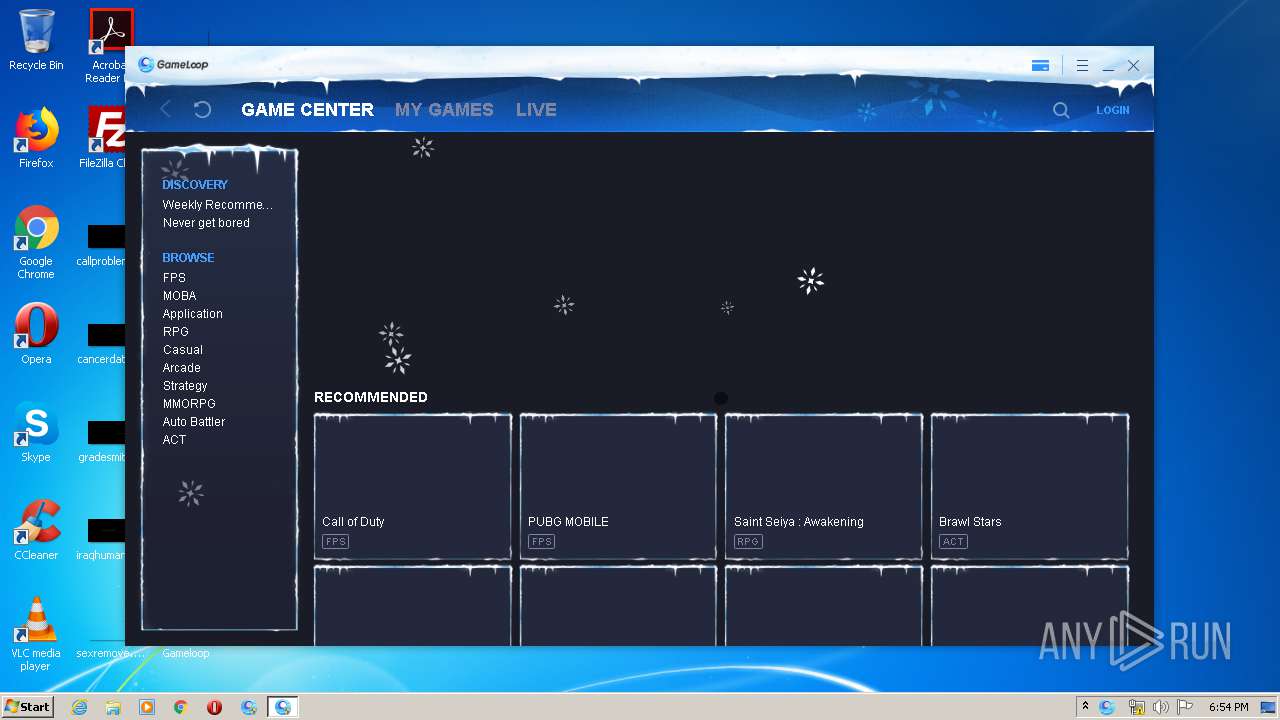Click the FPS tag under Call of Duty

tap(335, 542)
